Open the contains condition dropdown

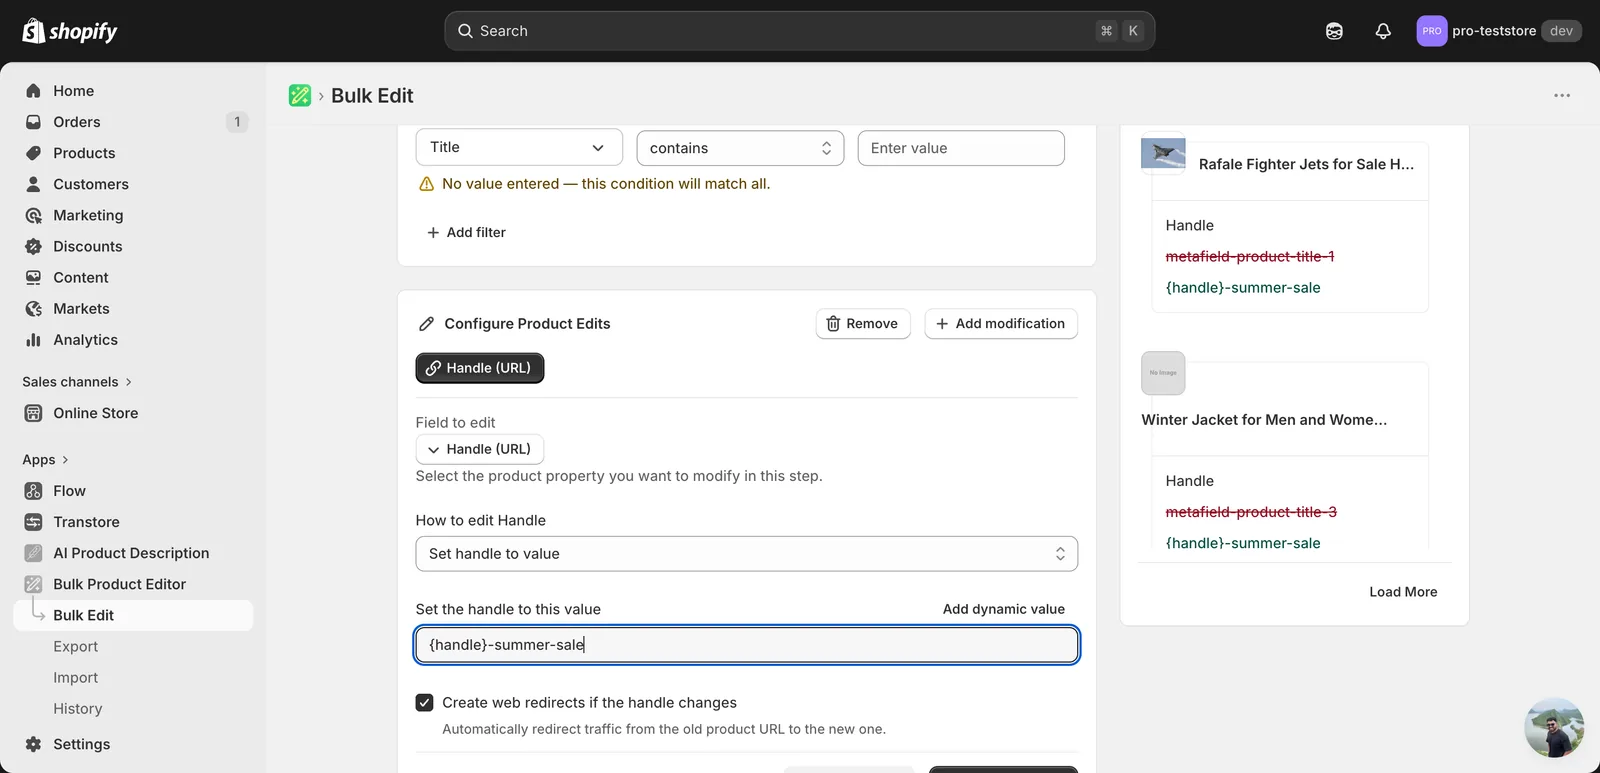(x=740, y=148)
